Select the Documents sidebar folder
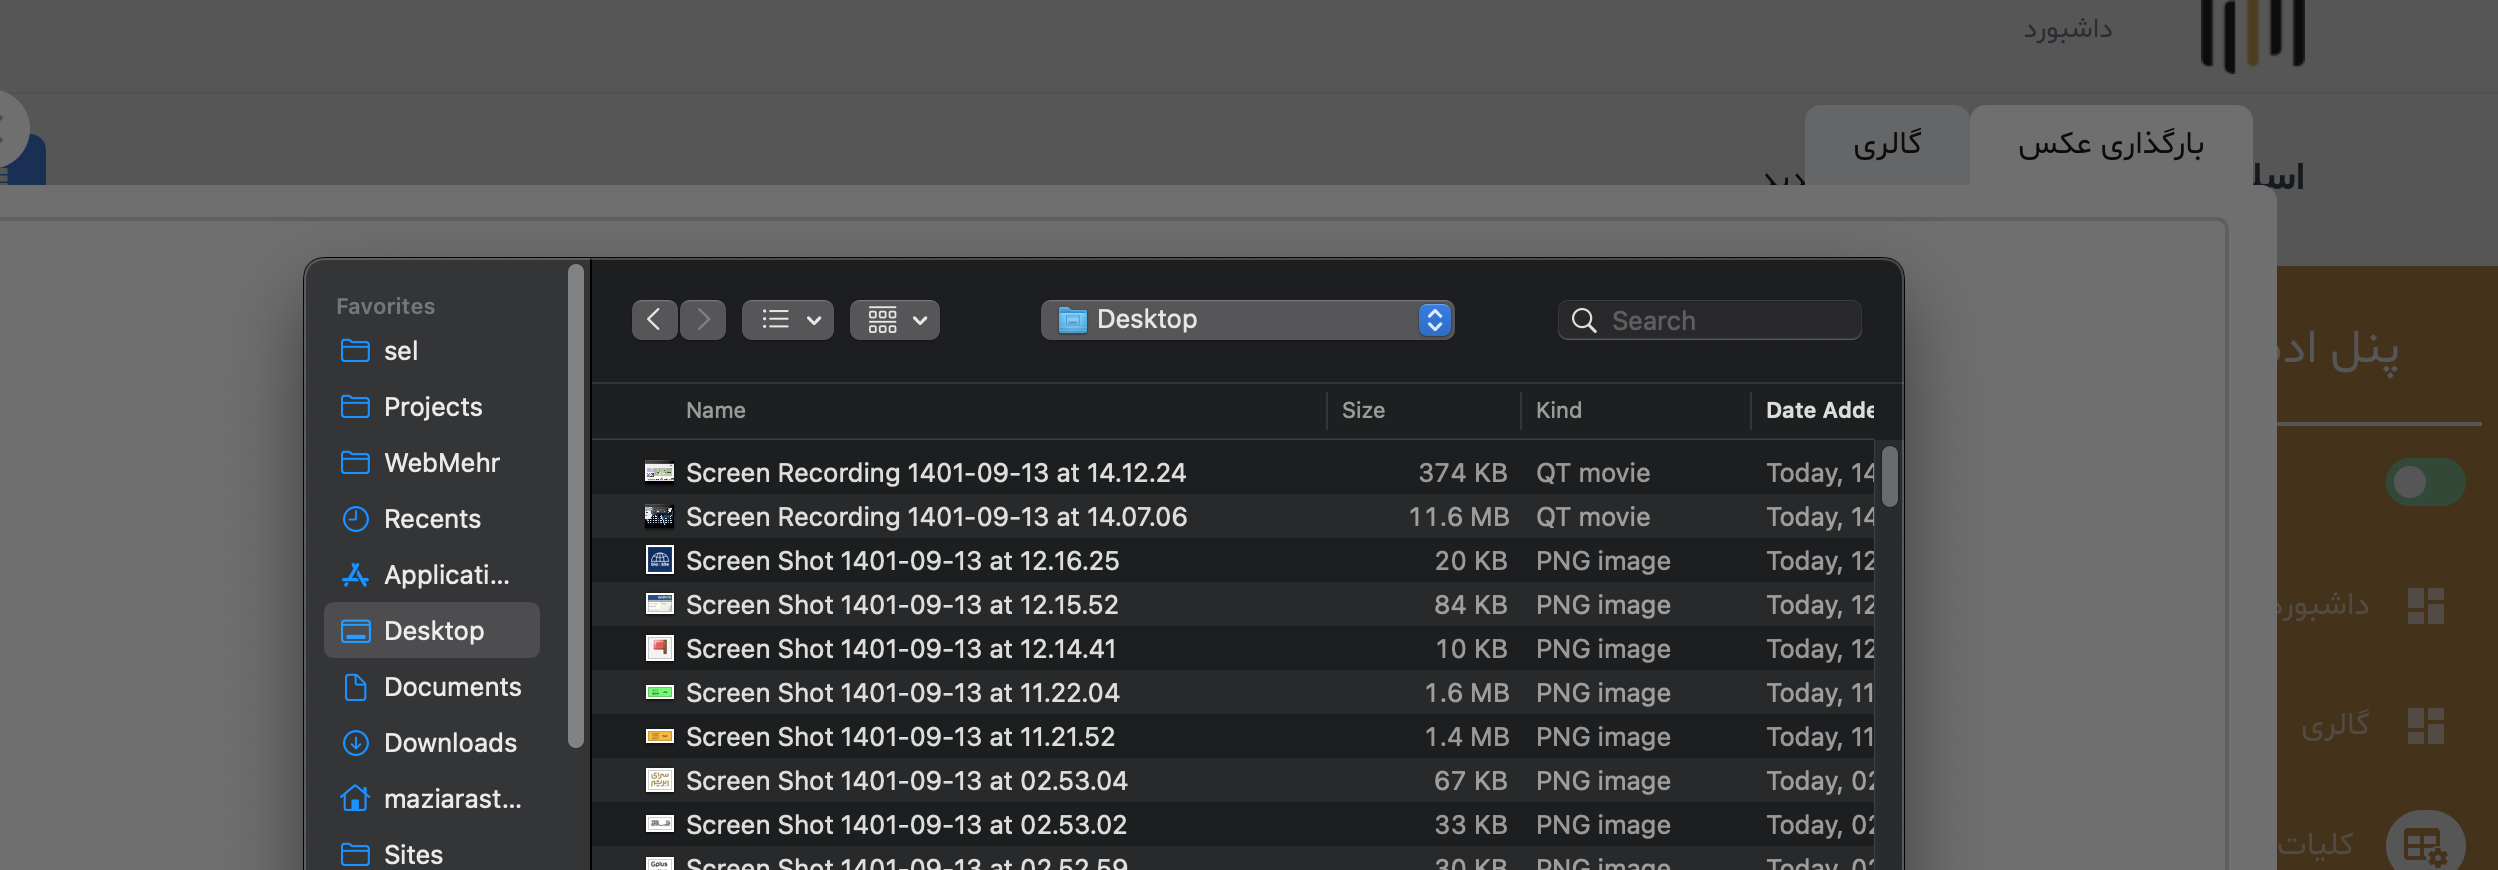The height and width of the screenshot is (870, 2498). 452,687
